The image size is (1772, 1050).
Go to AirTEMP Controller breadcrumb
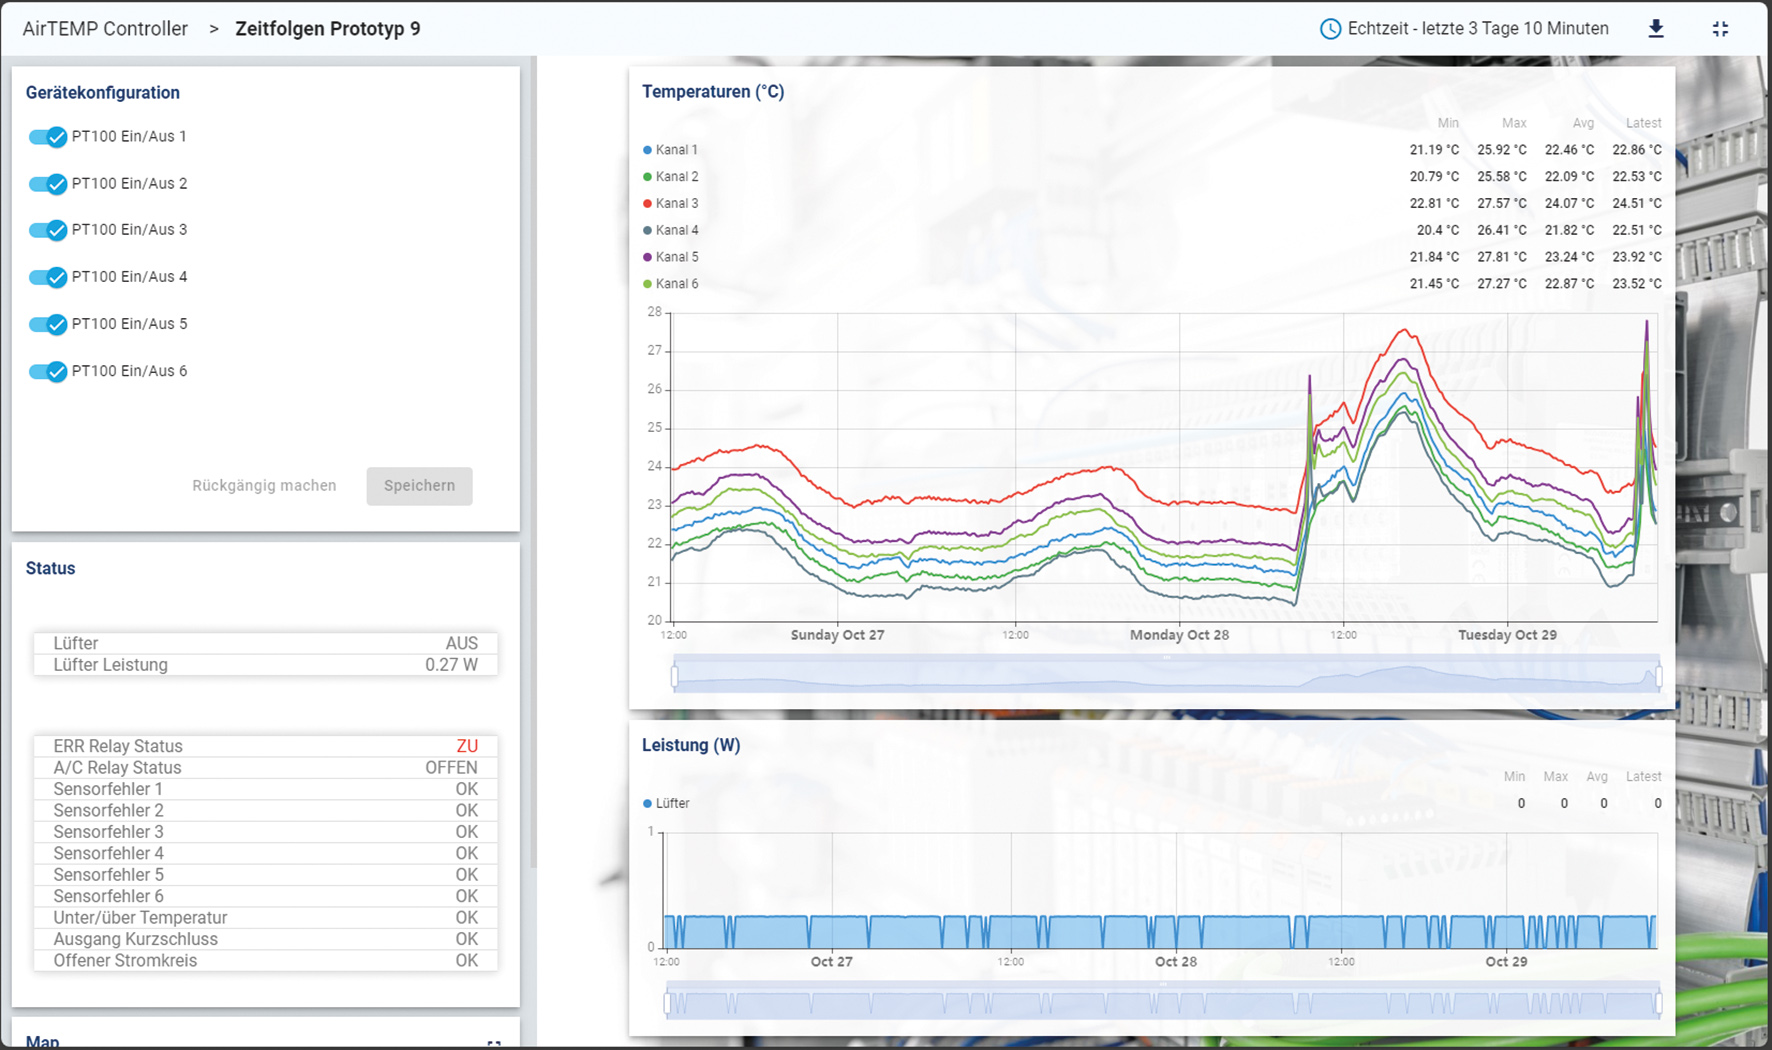point(105,29)
